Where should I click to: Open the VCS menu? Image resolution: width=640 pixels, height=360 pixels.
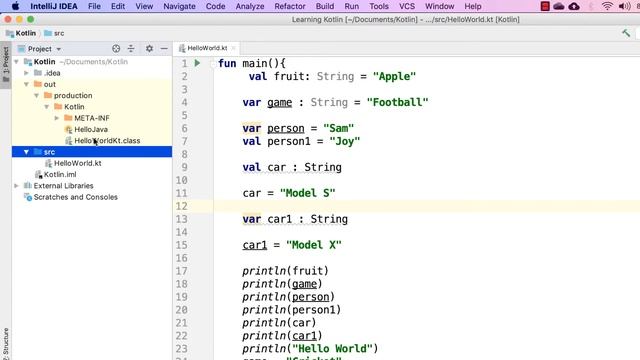coord(407,6)
